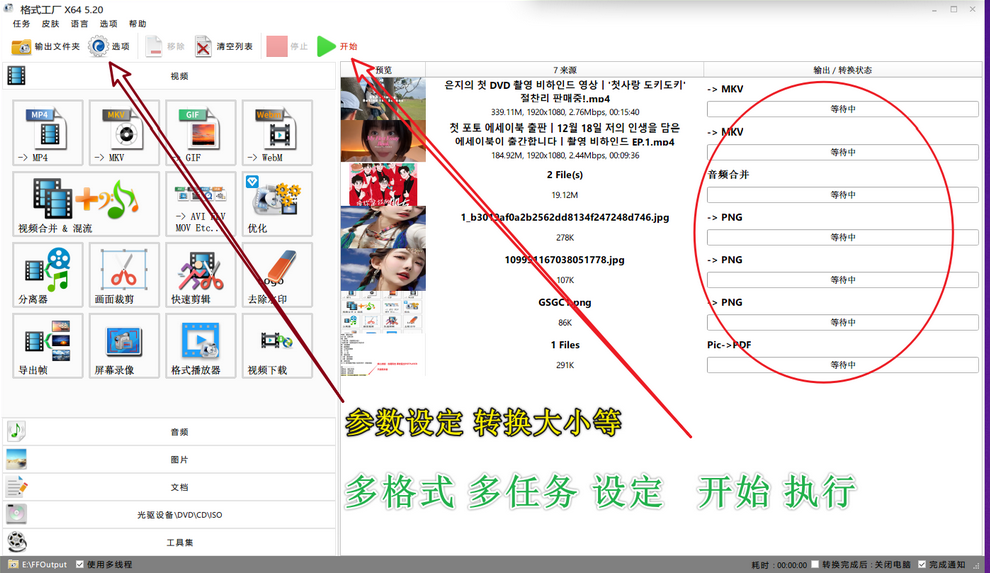The height and width of the screenshot is (574, 990).
Task: Select the EP.1.mp4 task thumbnail
Action: click(383, 141)
